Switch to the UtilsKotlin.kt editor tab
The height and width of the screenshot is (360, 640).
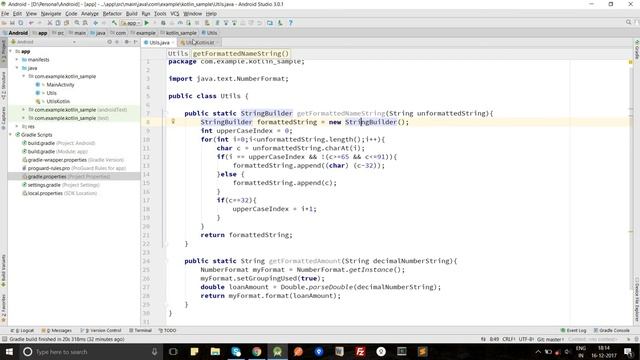point(200,42)
